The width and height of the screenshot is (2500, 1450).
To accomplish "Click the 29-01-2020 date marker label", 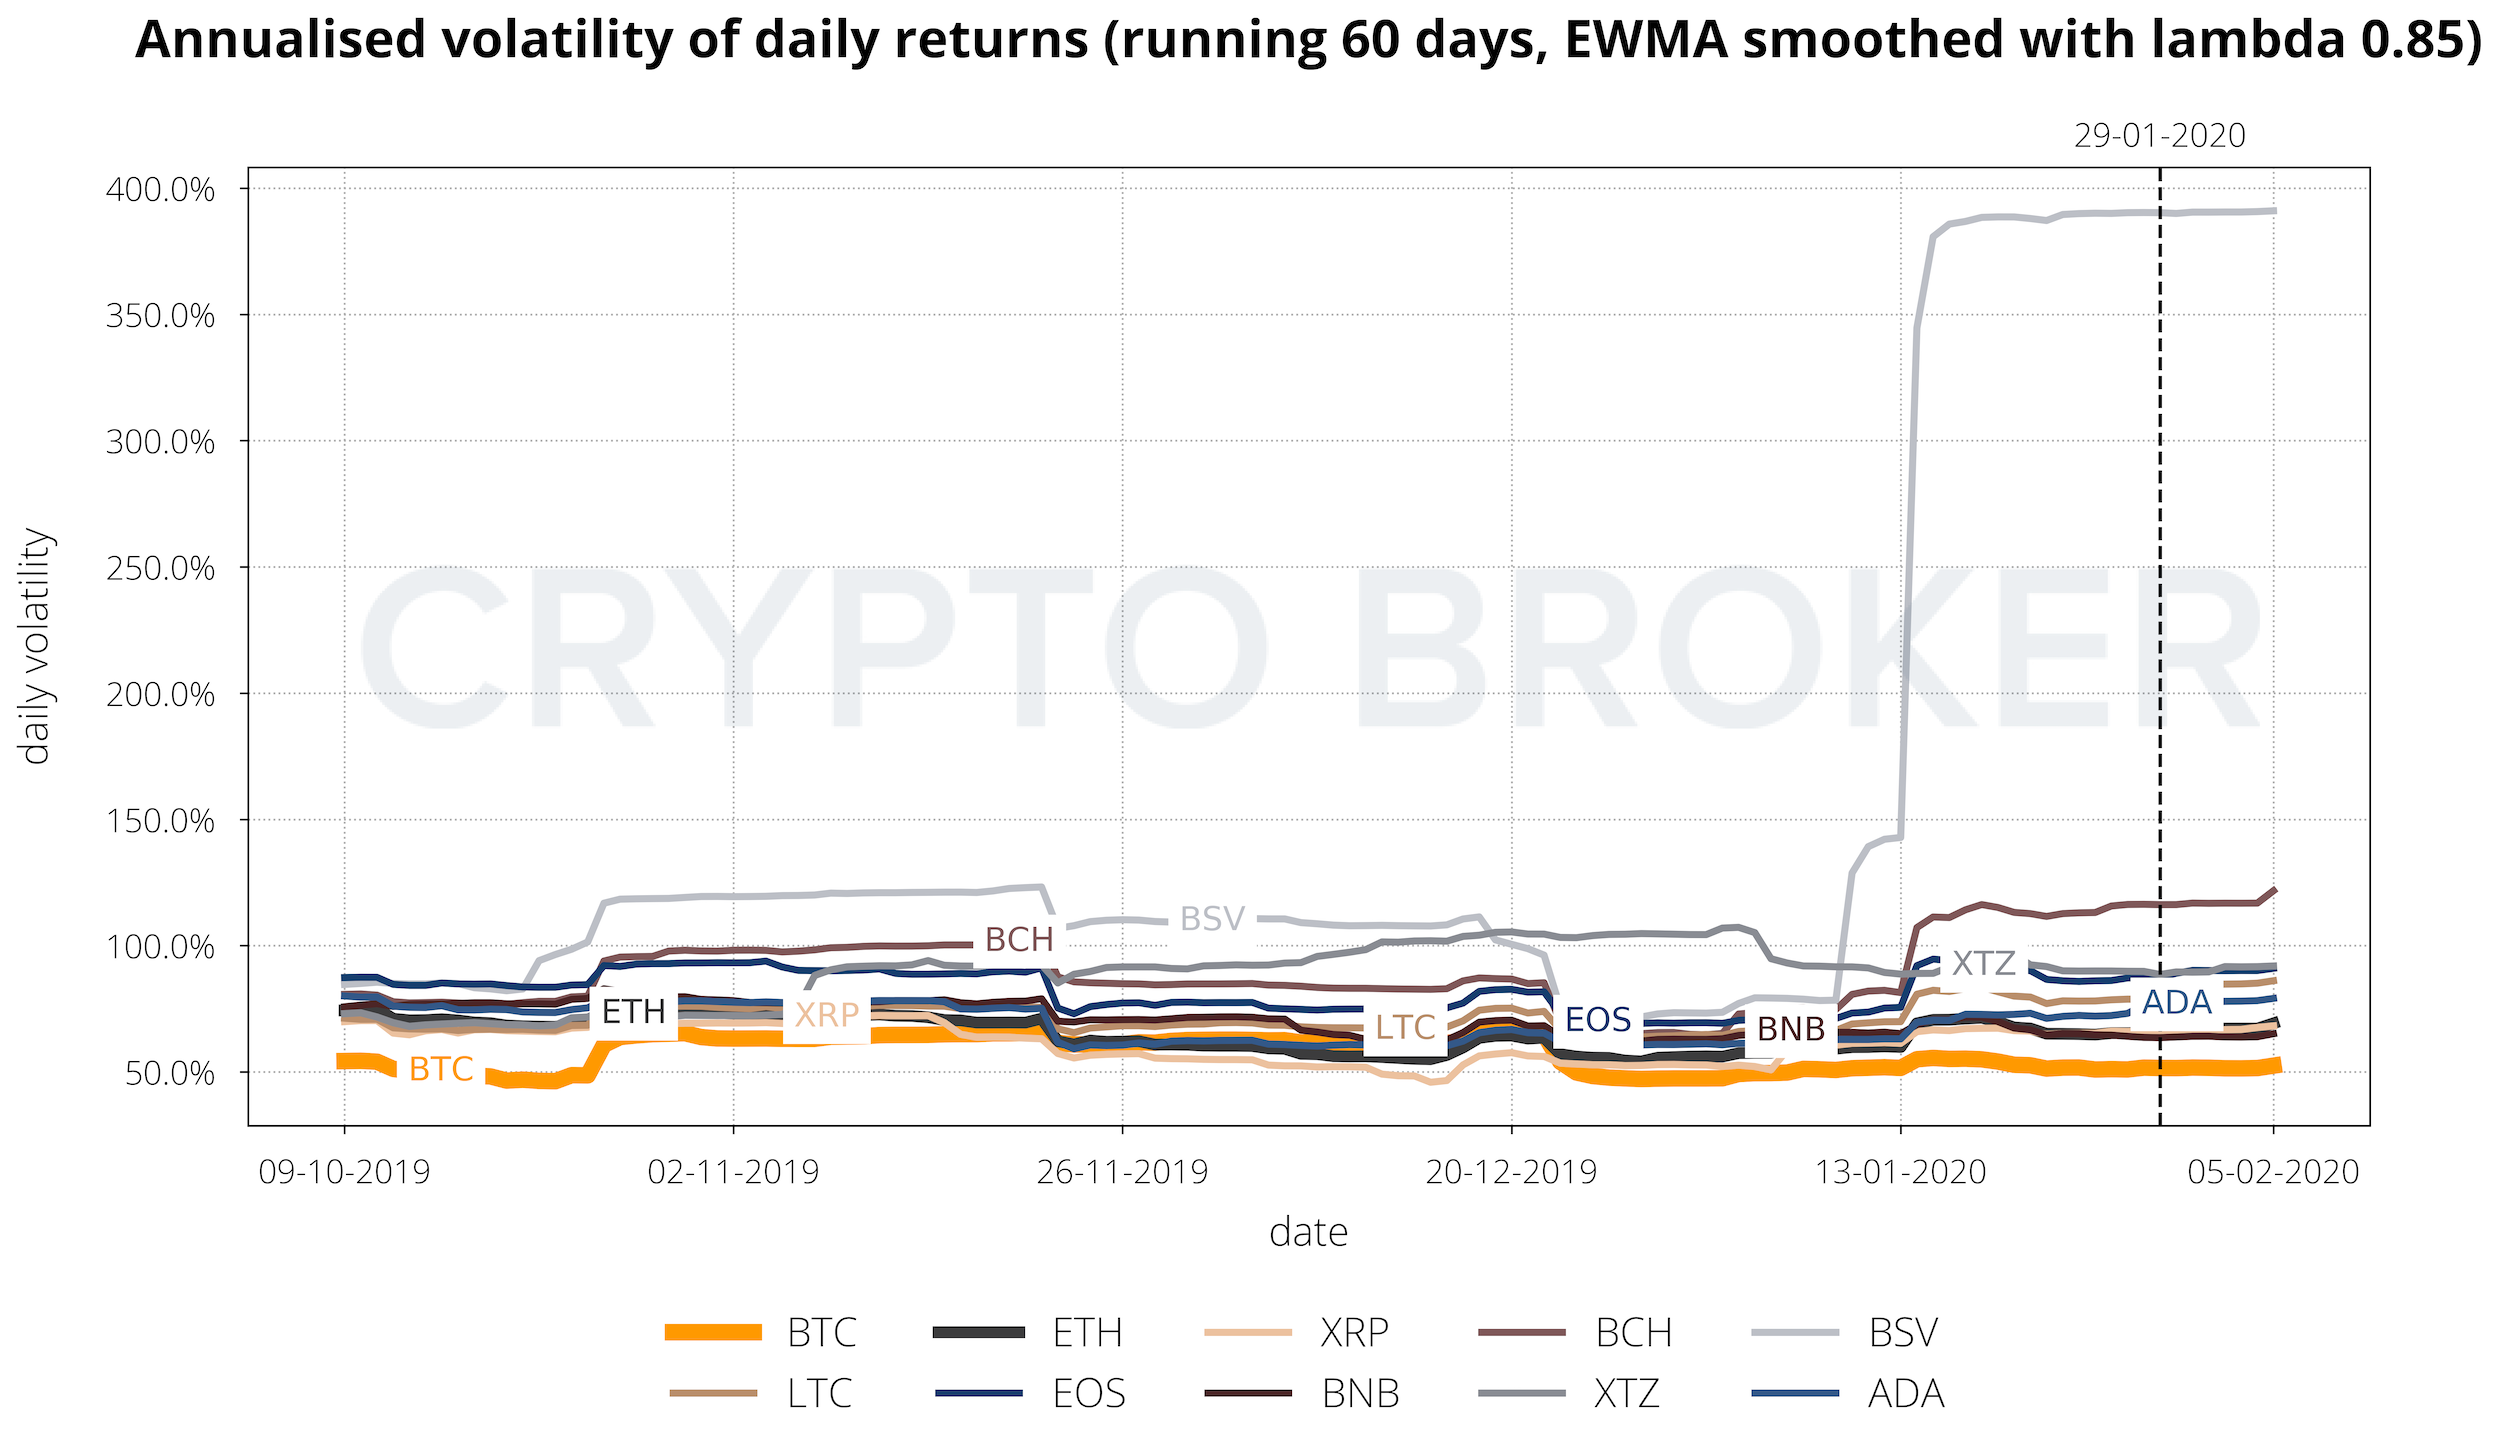I will 2159,136.
